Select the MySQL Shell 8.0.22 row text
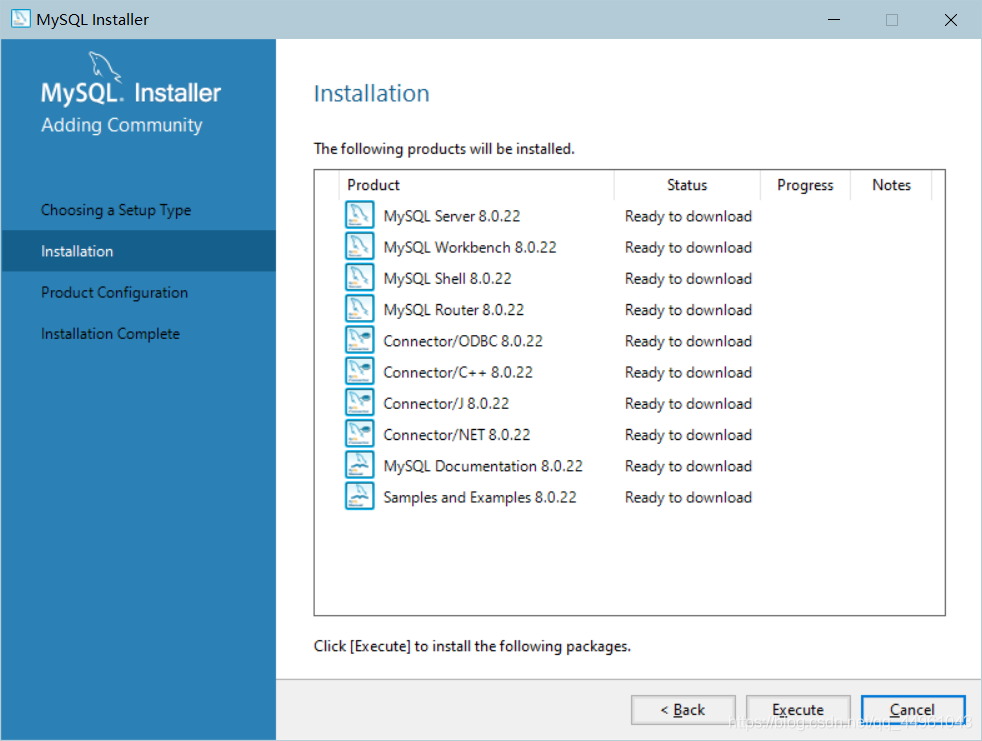The height and width of the screenshot is (741, 982). point(447,279)
